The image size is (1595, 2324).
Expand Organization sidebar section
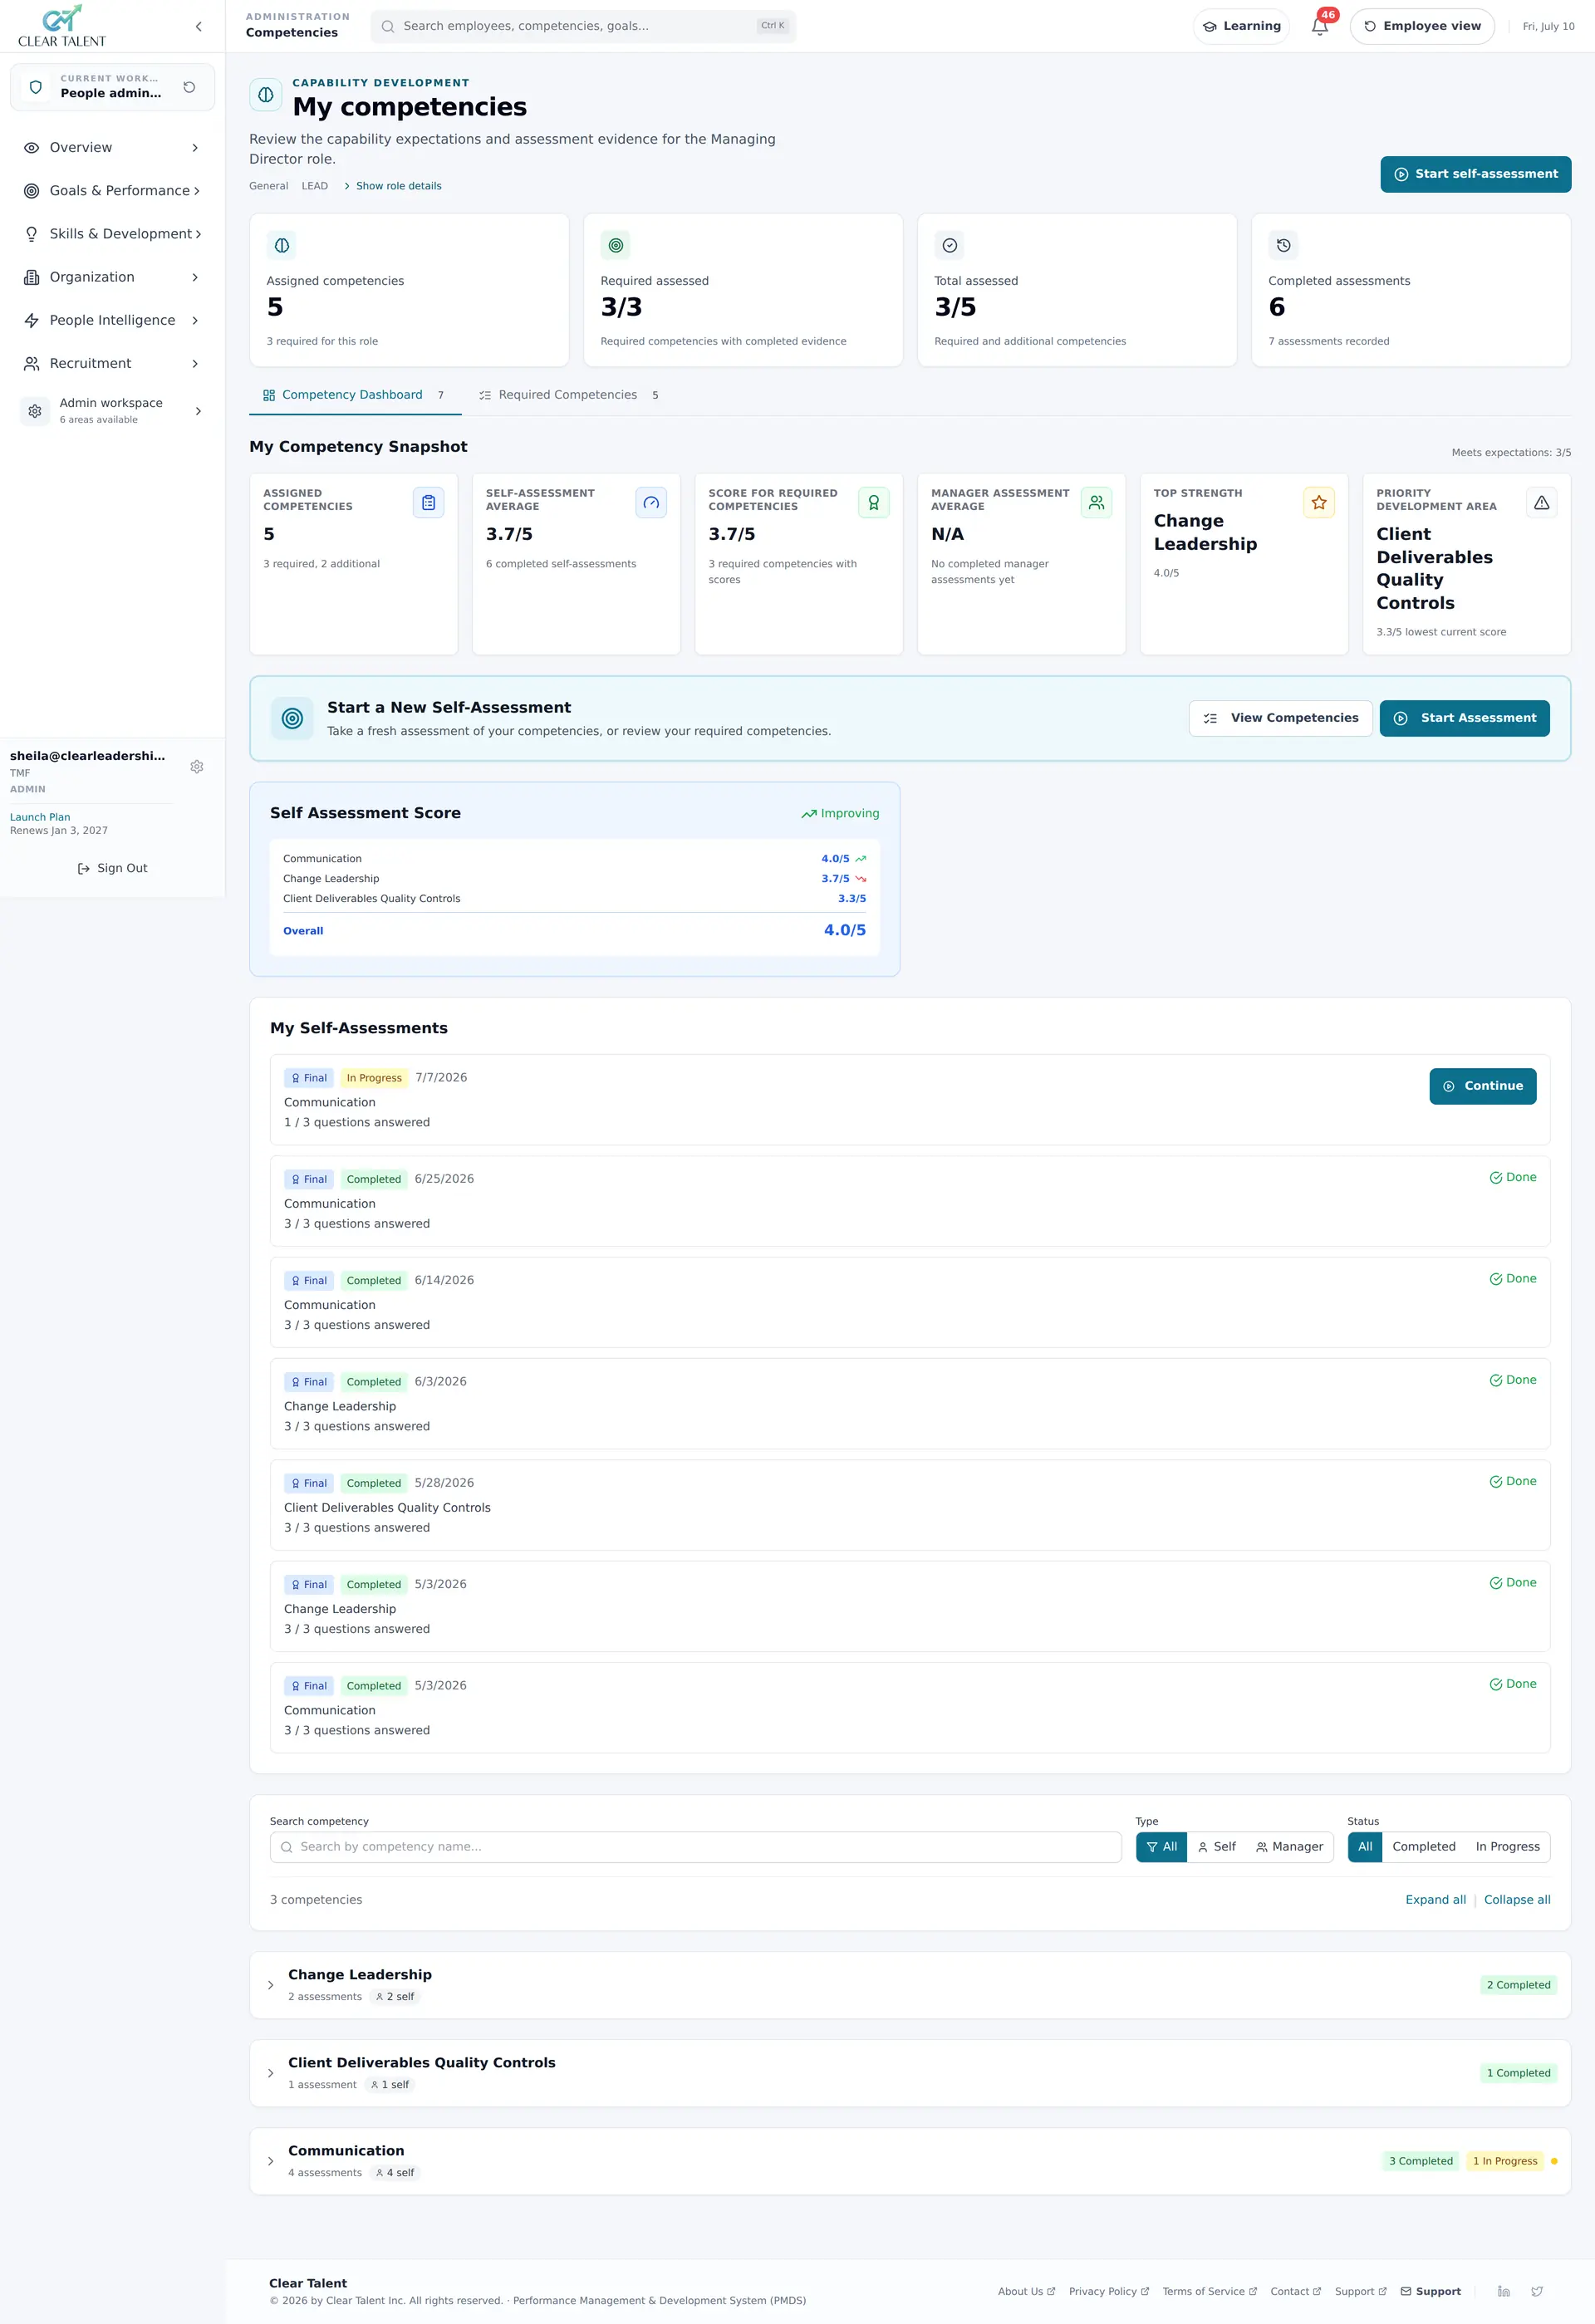tap(112, 277)
